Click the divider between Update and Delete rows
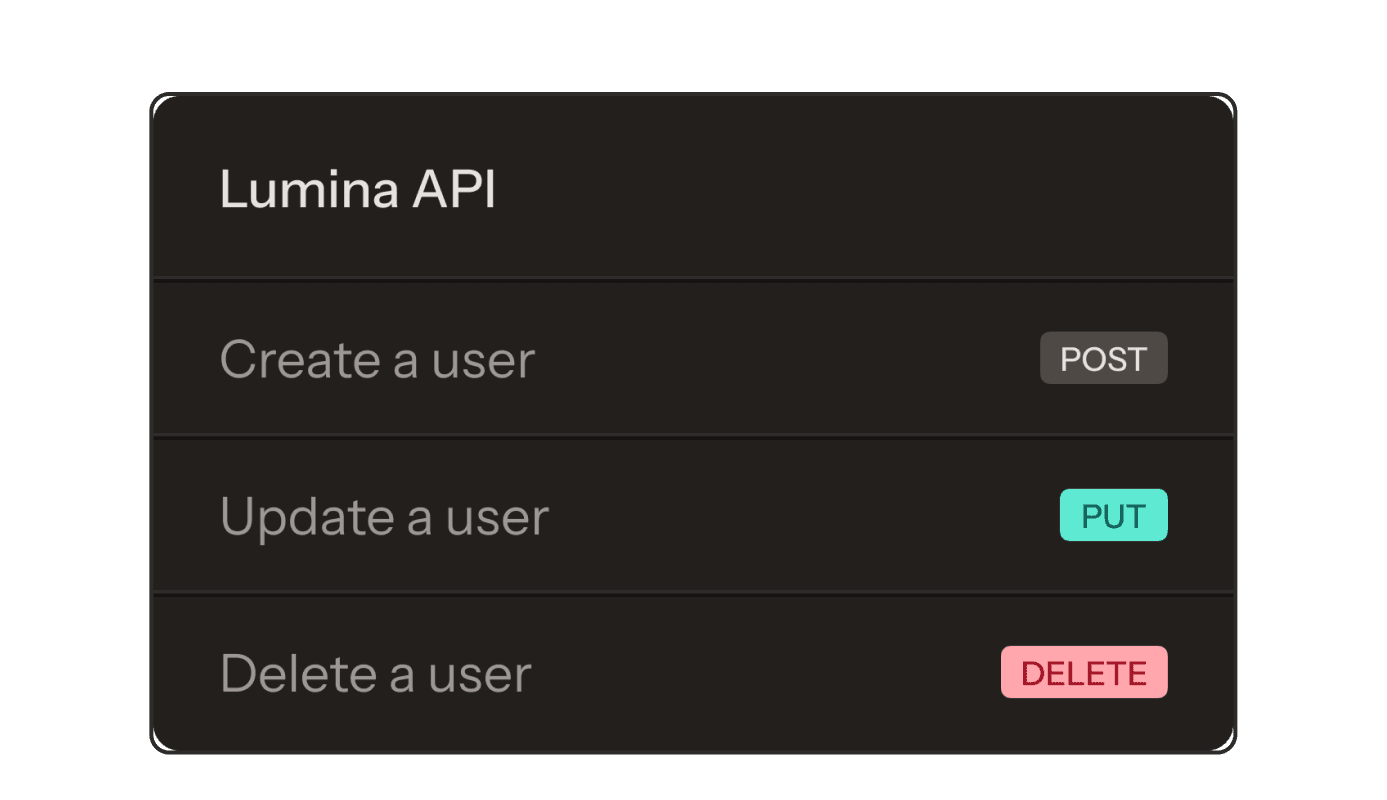 pos(693,593)
